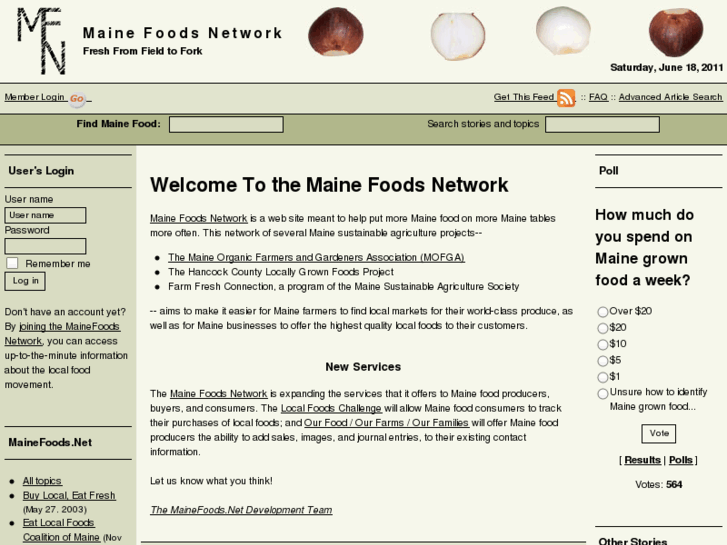The image size is (727, 545).
Task: Click the round Go button icon
Action: [77, 99]
